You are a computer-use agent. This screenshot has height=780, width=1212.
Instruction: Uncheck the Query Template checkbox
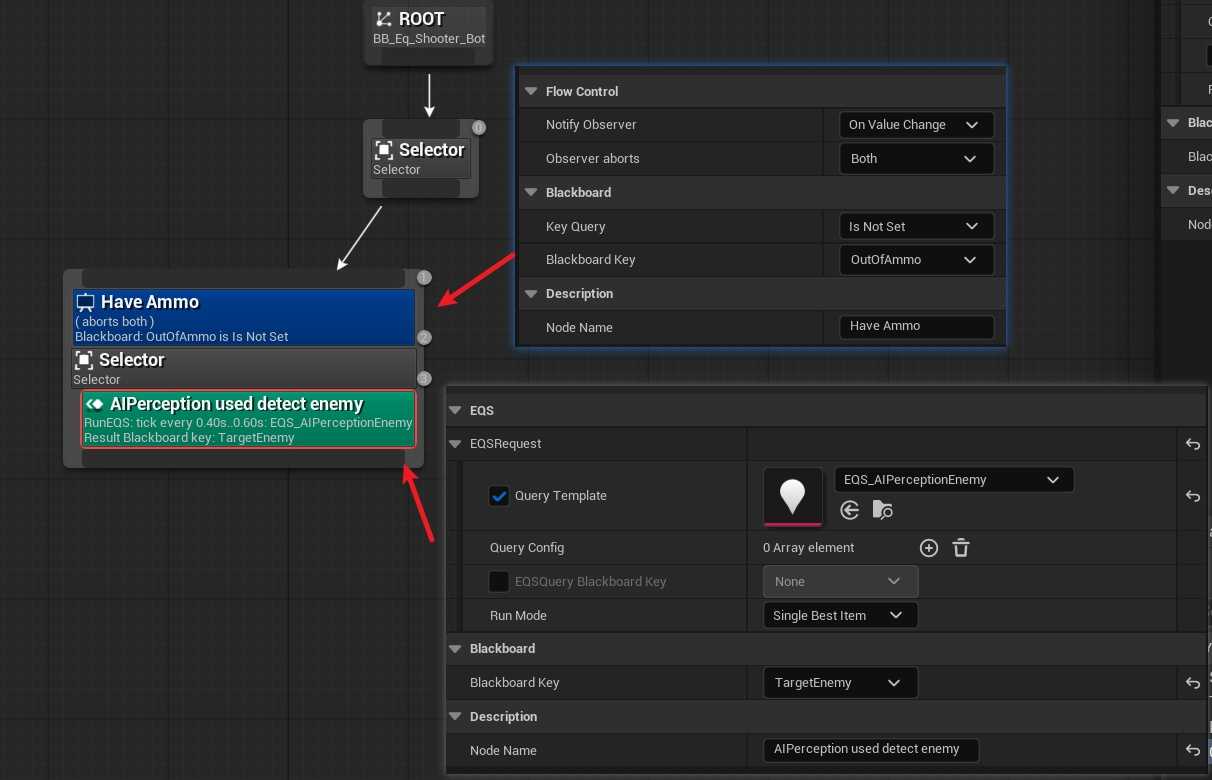(x=499, y=496)
